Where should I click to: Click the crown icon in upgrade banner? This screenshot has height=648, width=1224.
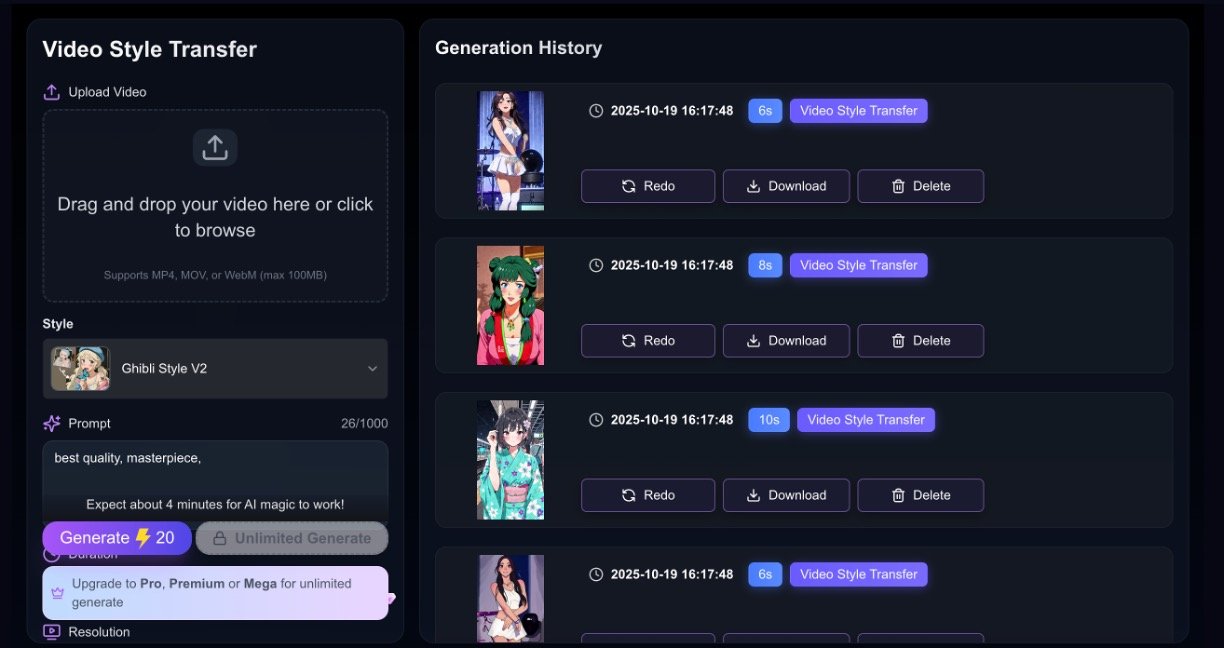(x=58, y=592)
